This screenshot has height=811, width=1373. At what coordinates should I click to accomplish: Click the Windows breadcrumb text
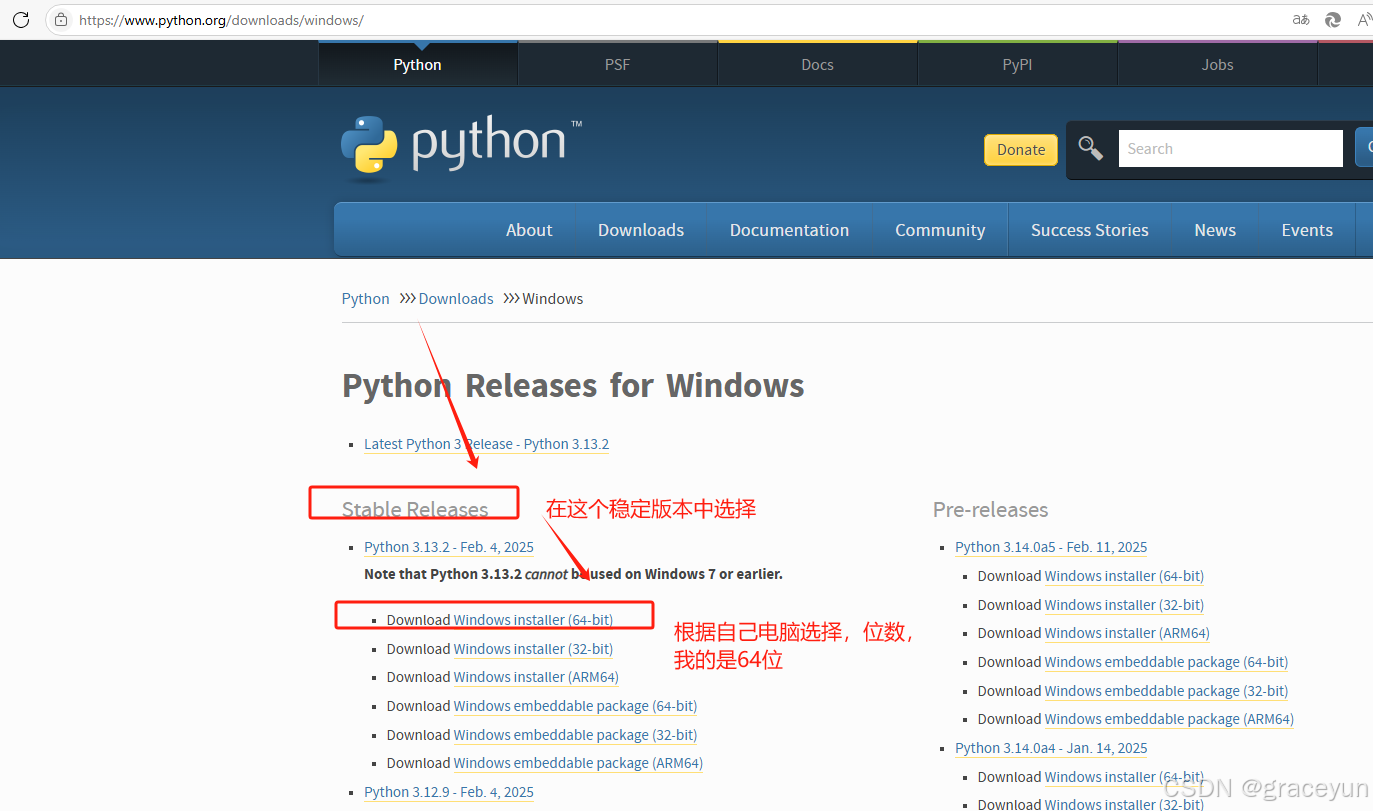pos(552,298)
